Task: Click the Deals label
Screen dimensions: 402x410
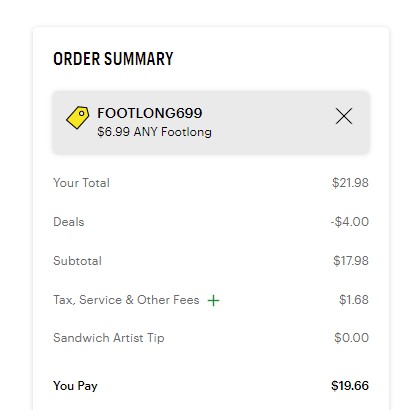Action: (69, 222)
